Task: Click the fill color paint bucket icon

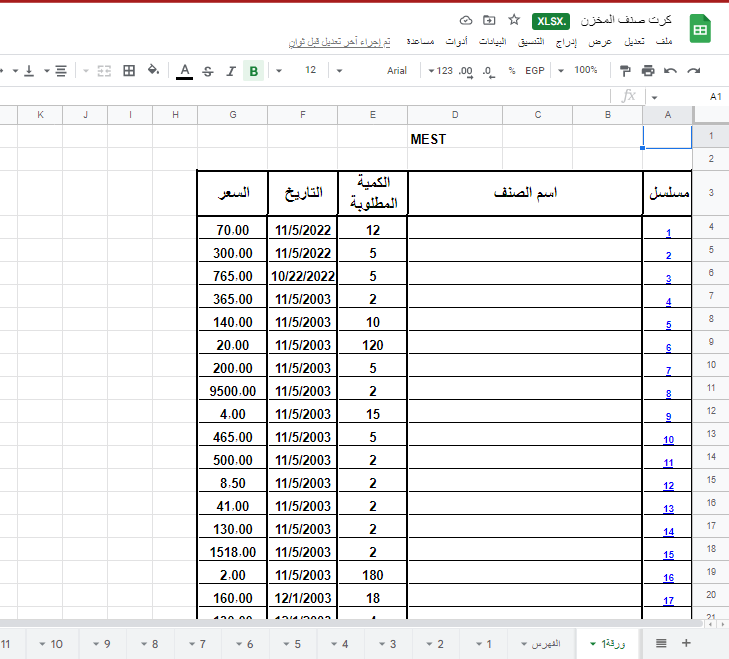Action: click(153, 71)
